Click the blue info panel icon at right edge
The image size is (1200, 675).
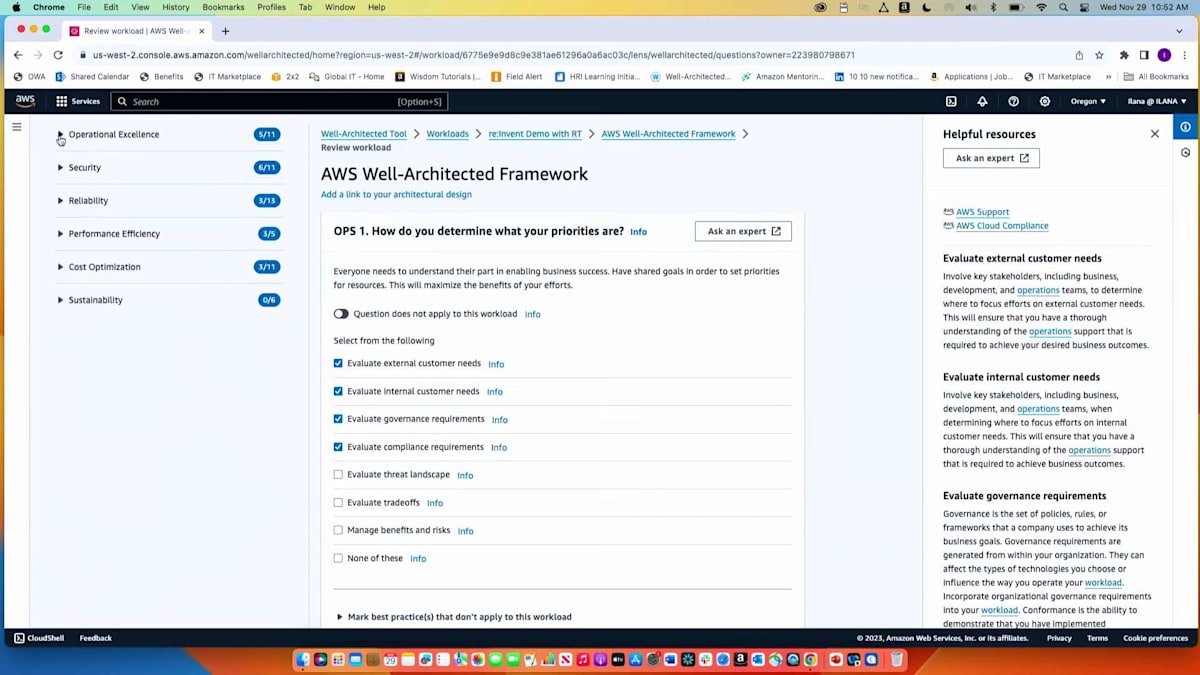[1185, 127]
